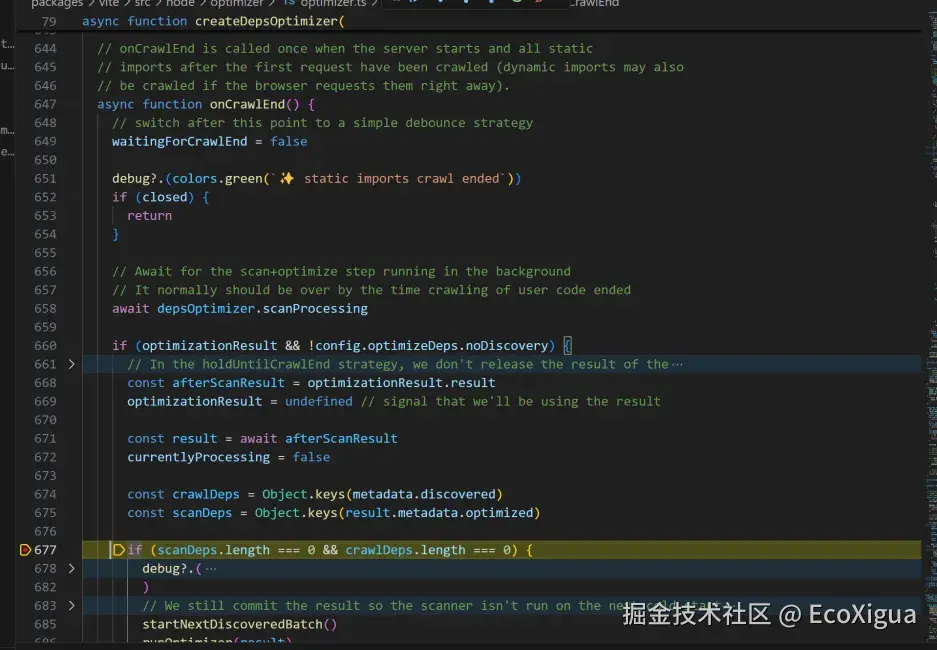The height and width of the screenshot is (650, 937).
Task: Click 'currentlyProcessing' on line 672
Action: pyautogui.click(x=198, y=456)
